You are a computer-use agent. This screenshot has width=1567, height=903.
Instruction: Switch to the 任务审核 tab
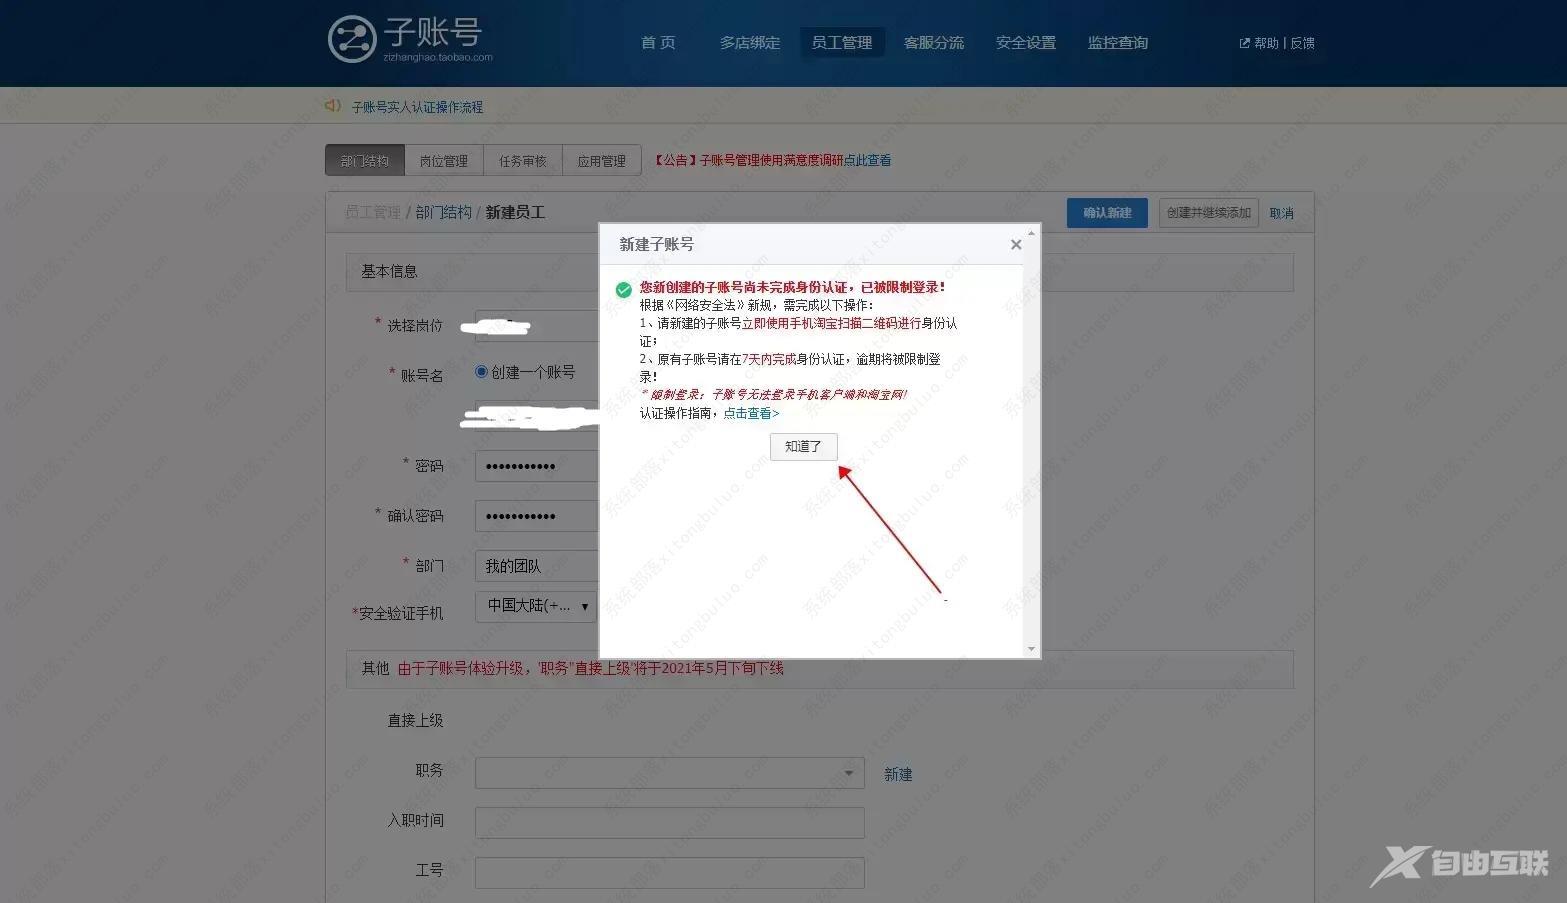(522, 160)
